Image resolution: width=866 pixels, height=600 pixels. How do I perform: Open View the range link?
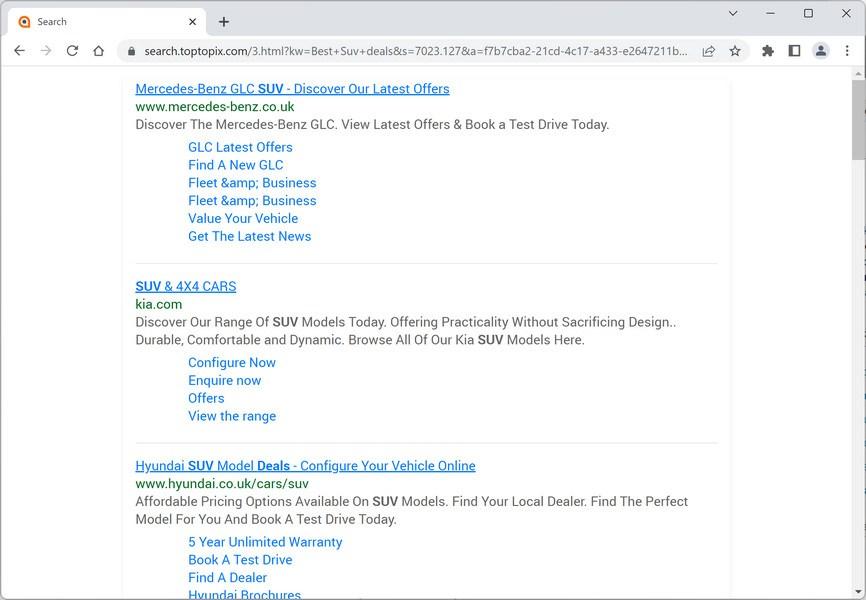pos(232,416)
